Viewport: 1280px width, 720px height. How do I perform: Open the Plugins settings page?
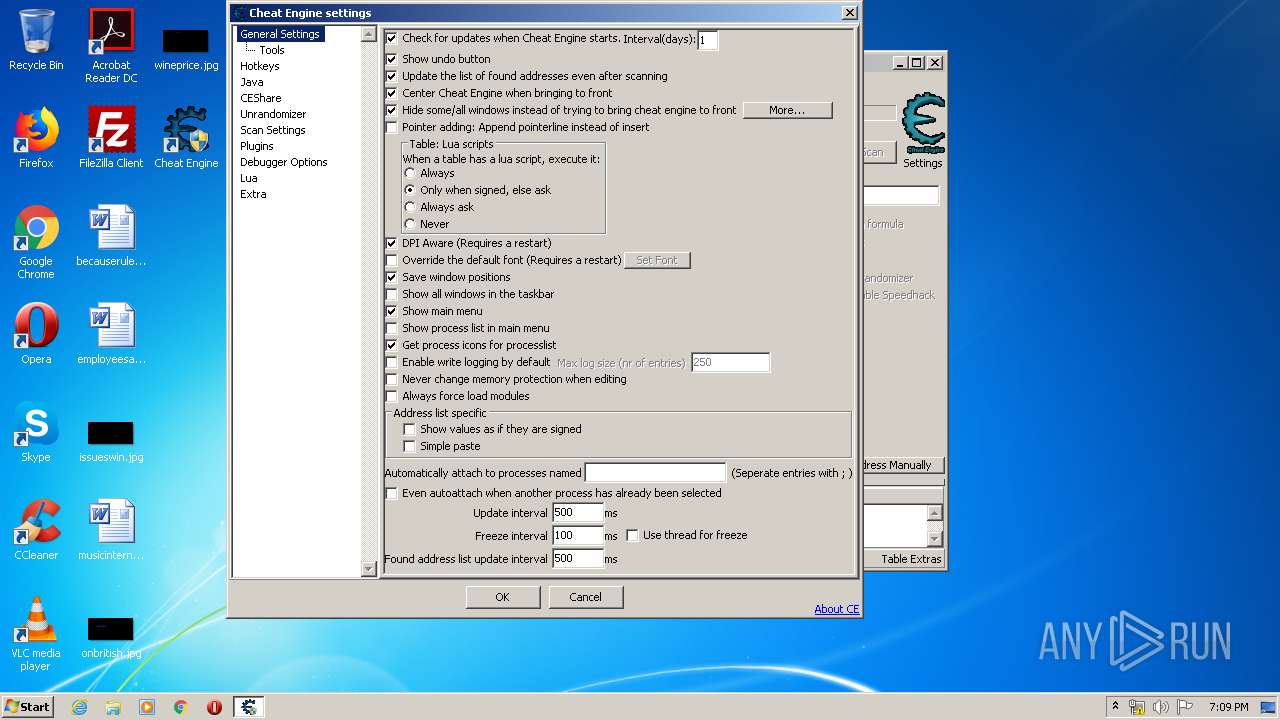[257, 146]
